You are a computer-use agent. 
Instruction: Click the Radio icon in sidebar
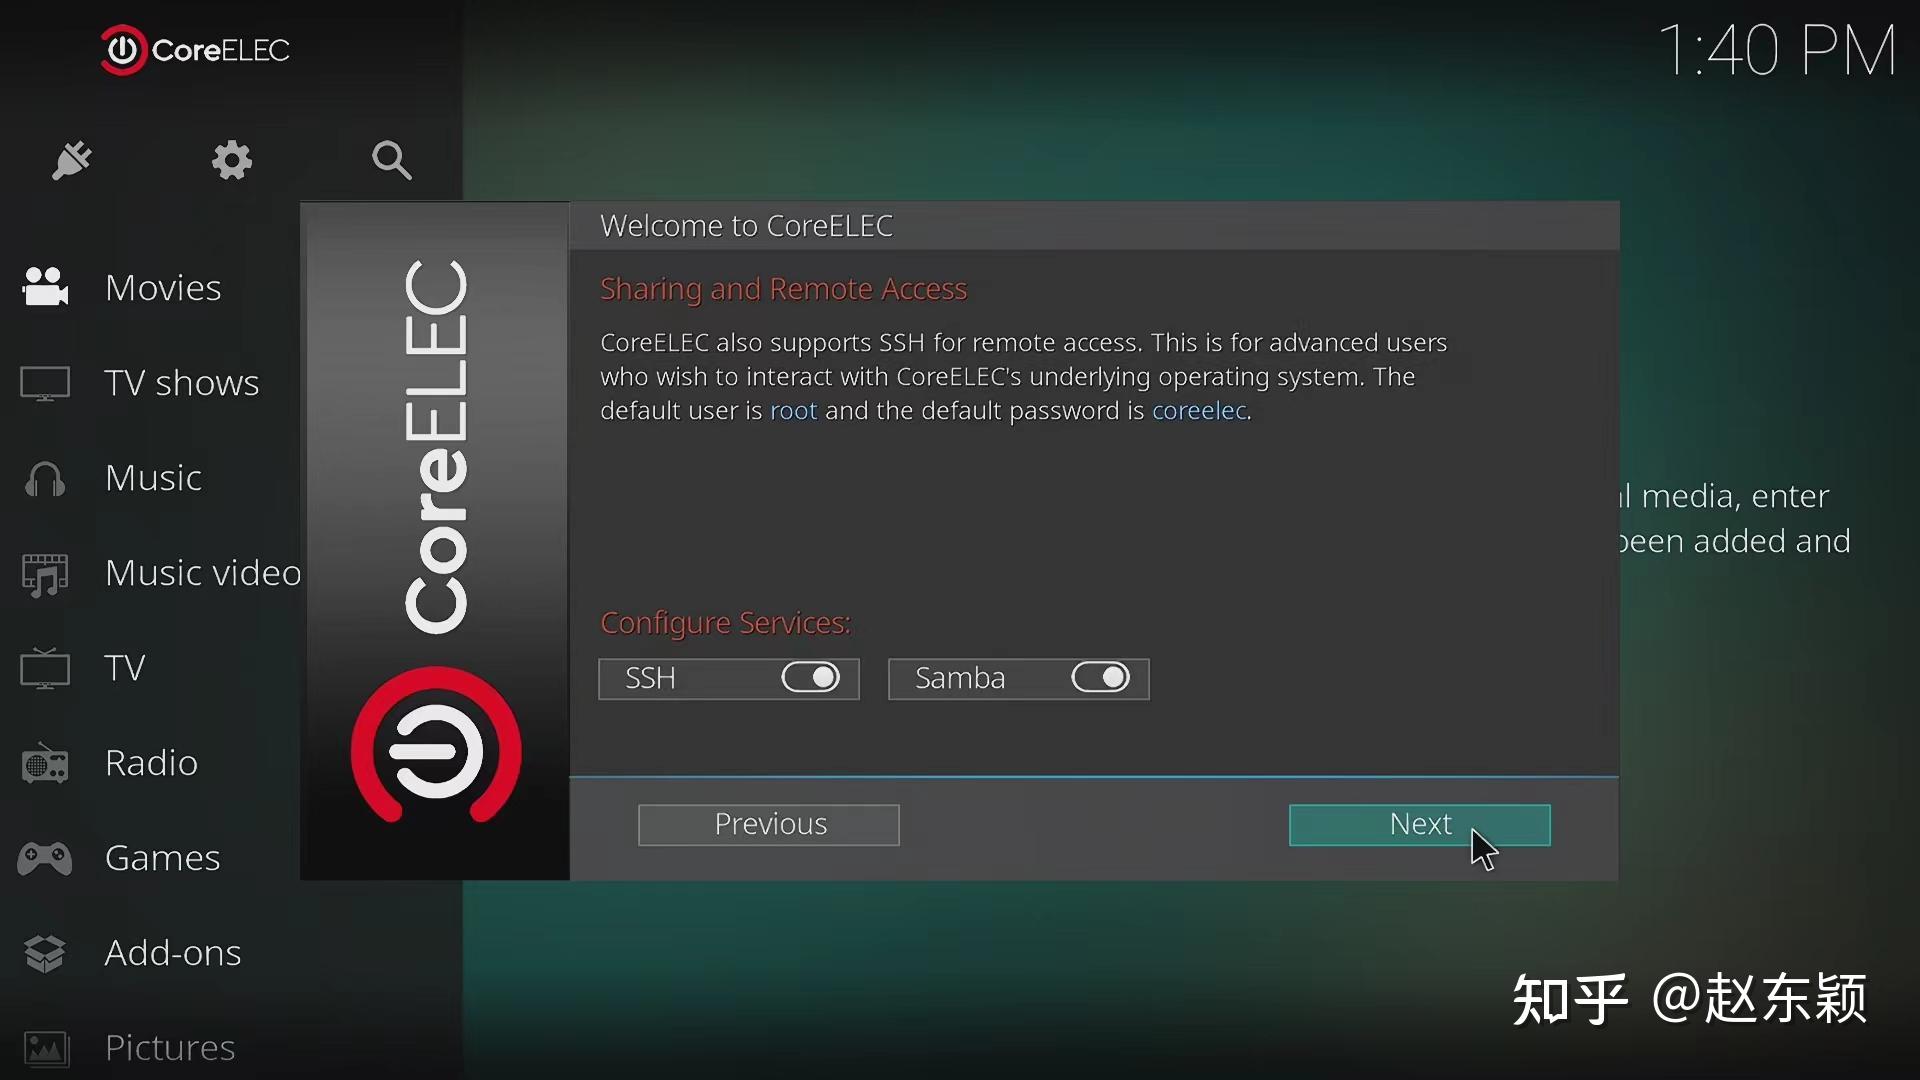point(46,764)
